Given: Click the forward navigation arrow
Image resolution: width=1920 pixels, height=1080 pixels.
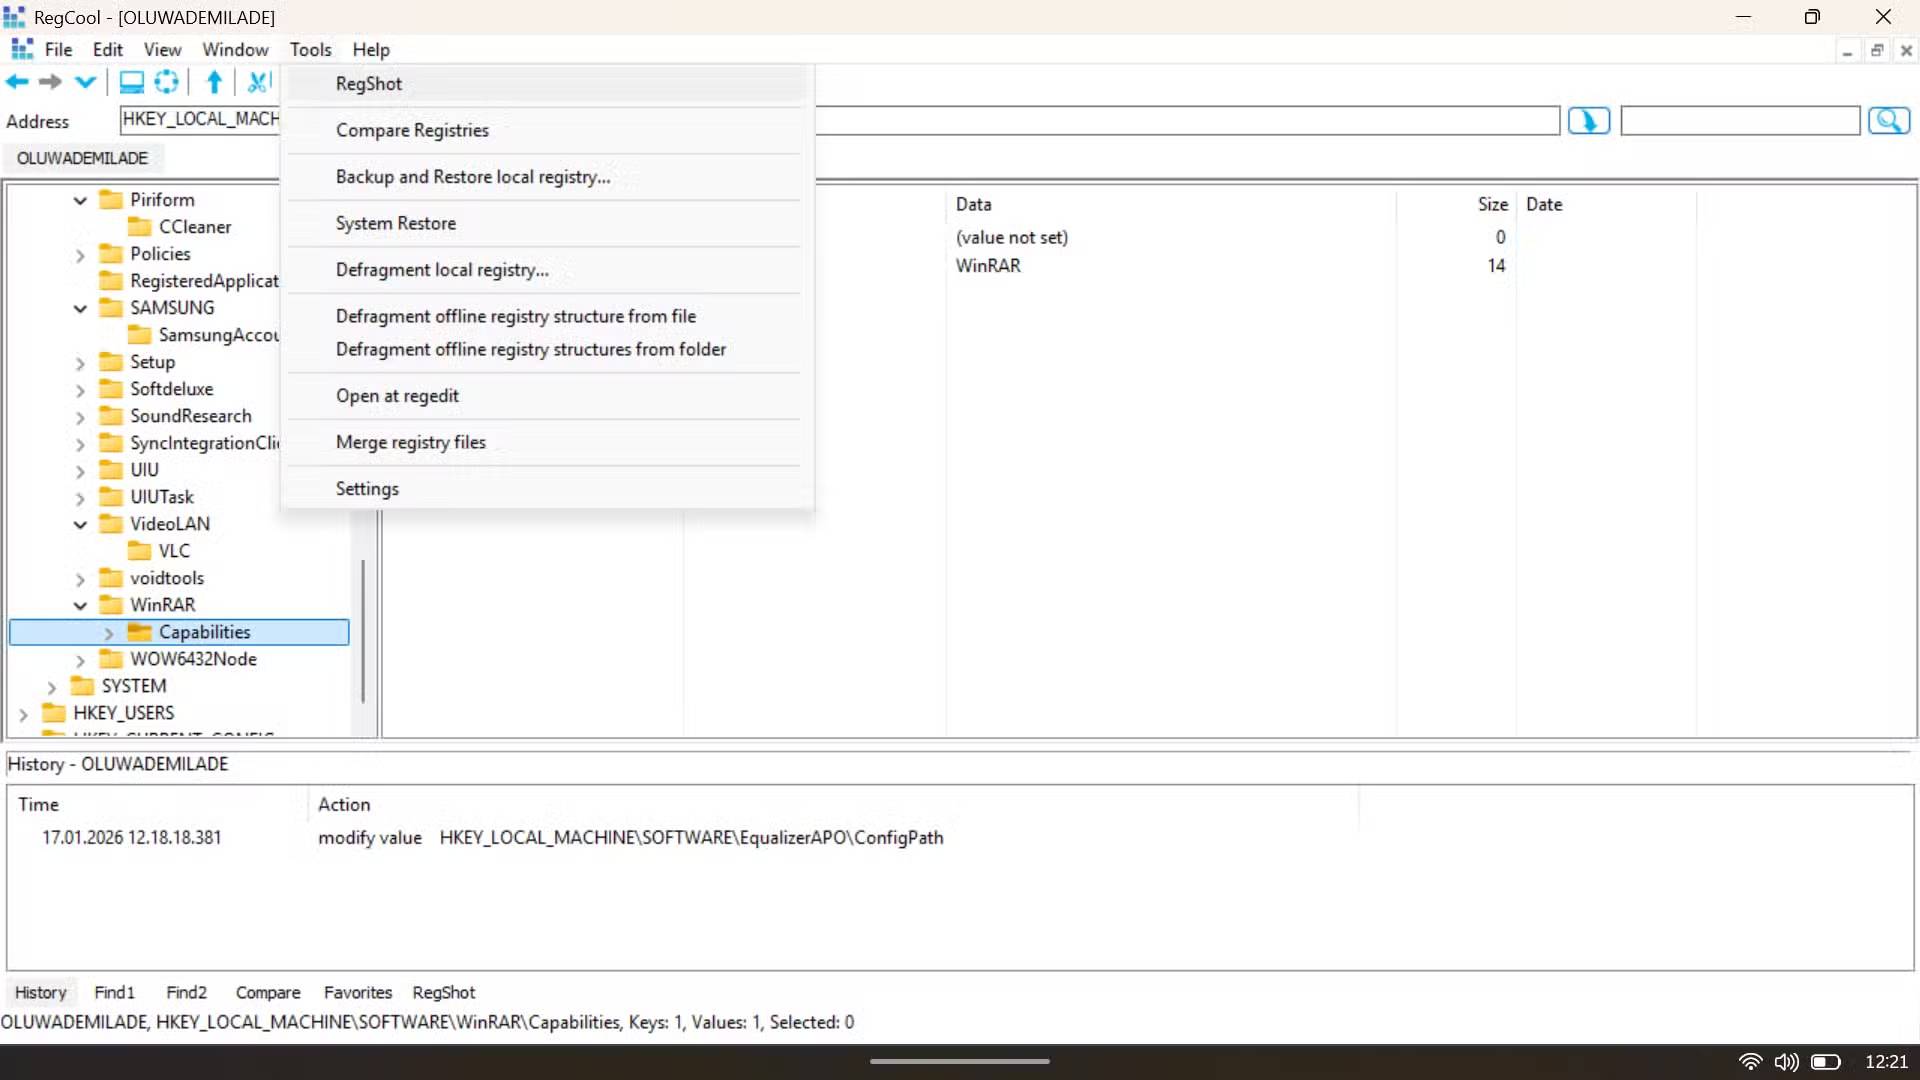Looking at the screenshot, I should coord(50,82).
